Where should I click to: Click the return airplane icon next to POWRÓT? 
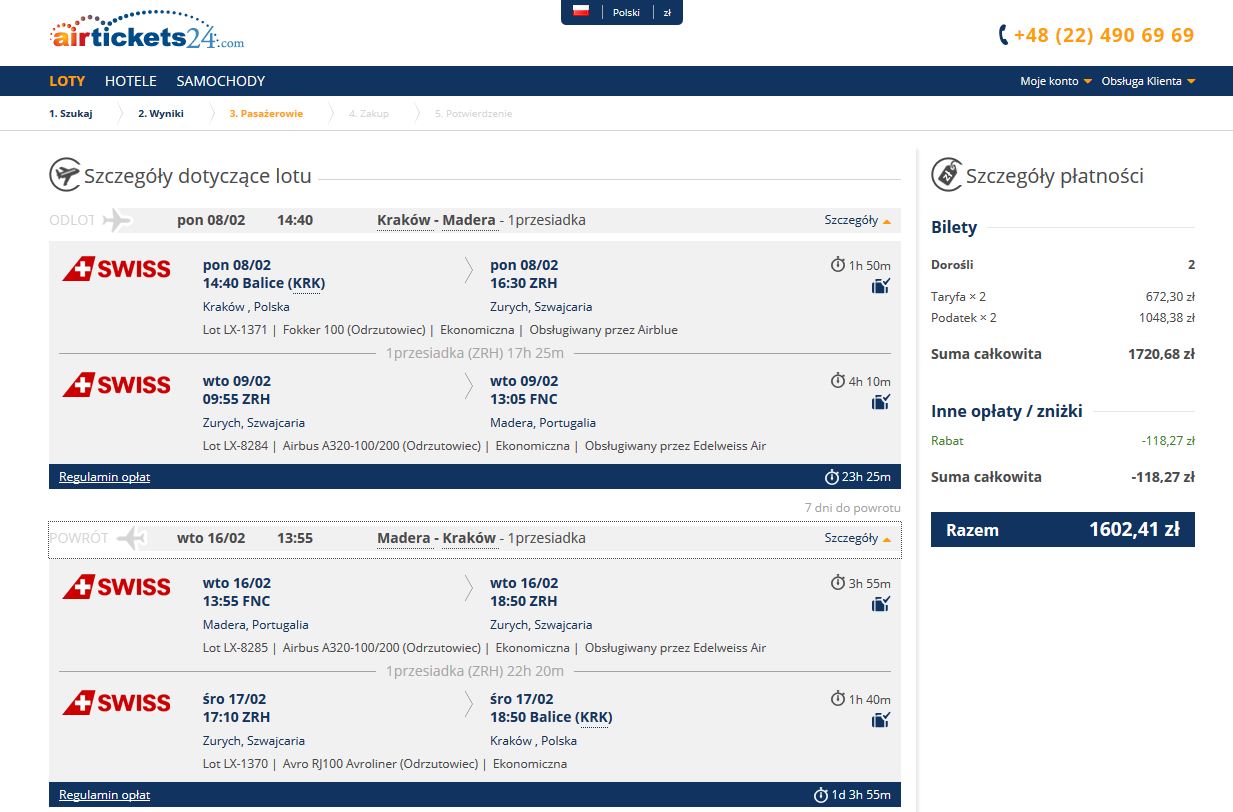coord(131,538)
